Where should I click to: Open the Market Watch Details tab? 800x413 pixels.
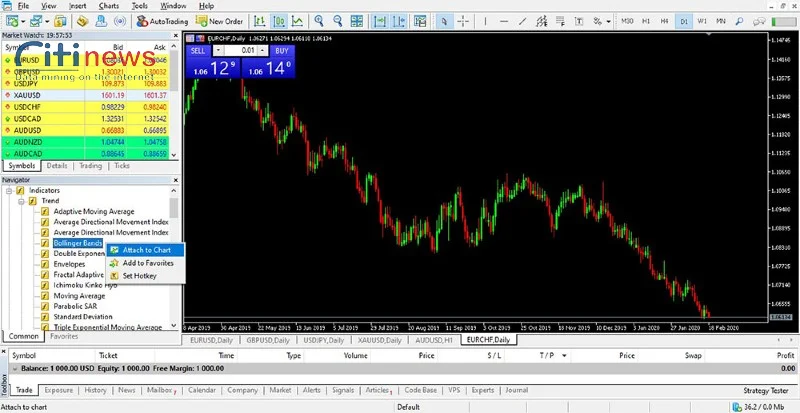(57, 166)
